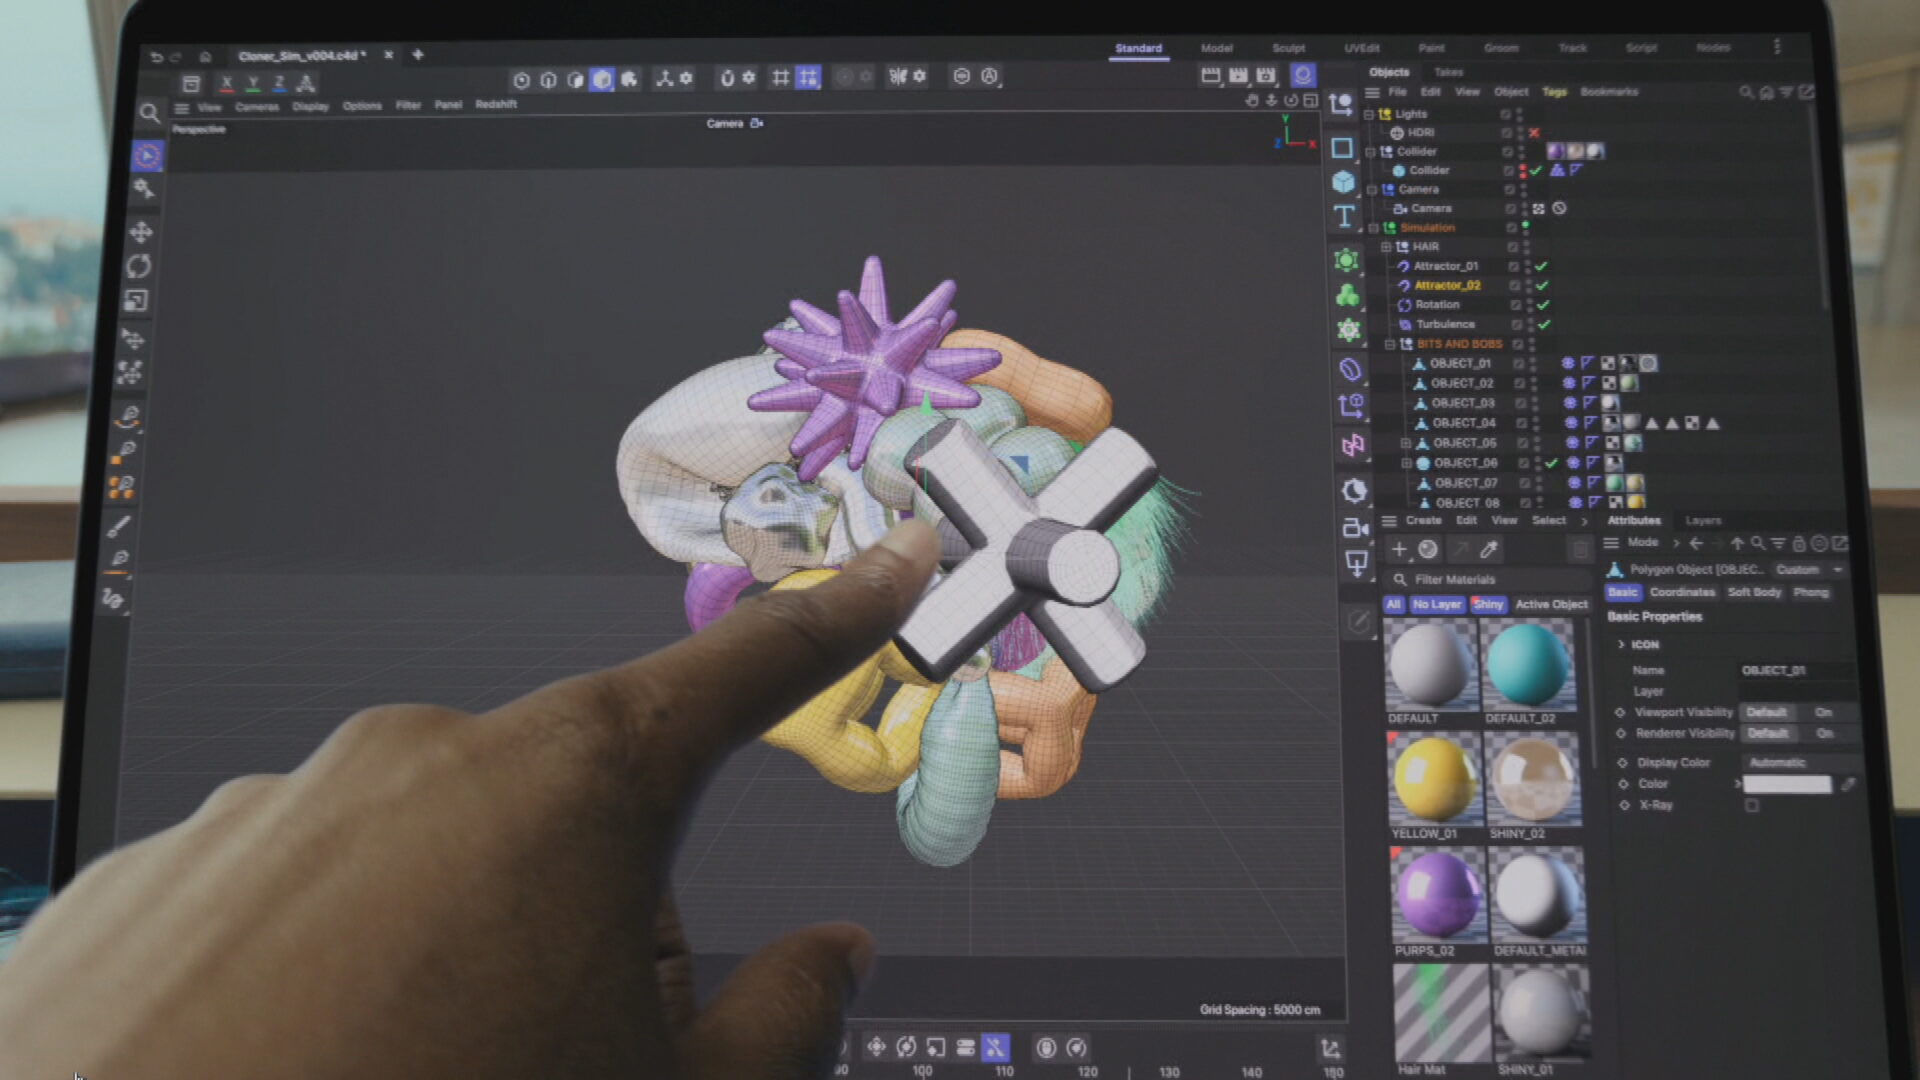Click the Attributes back arrow icon
The image size is (1920, 1080).
(1696, 543)
